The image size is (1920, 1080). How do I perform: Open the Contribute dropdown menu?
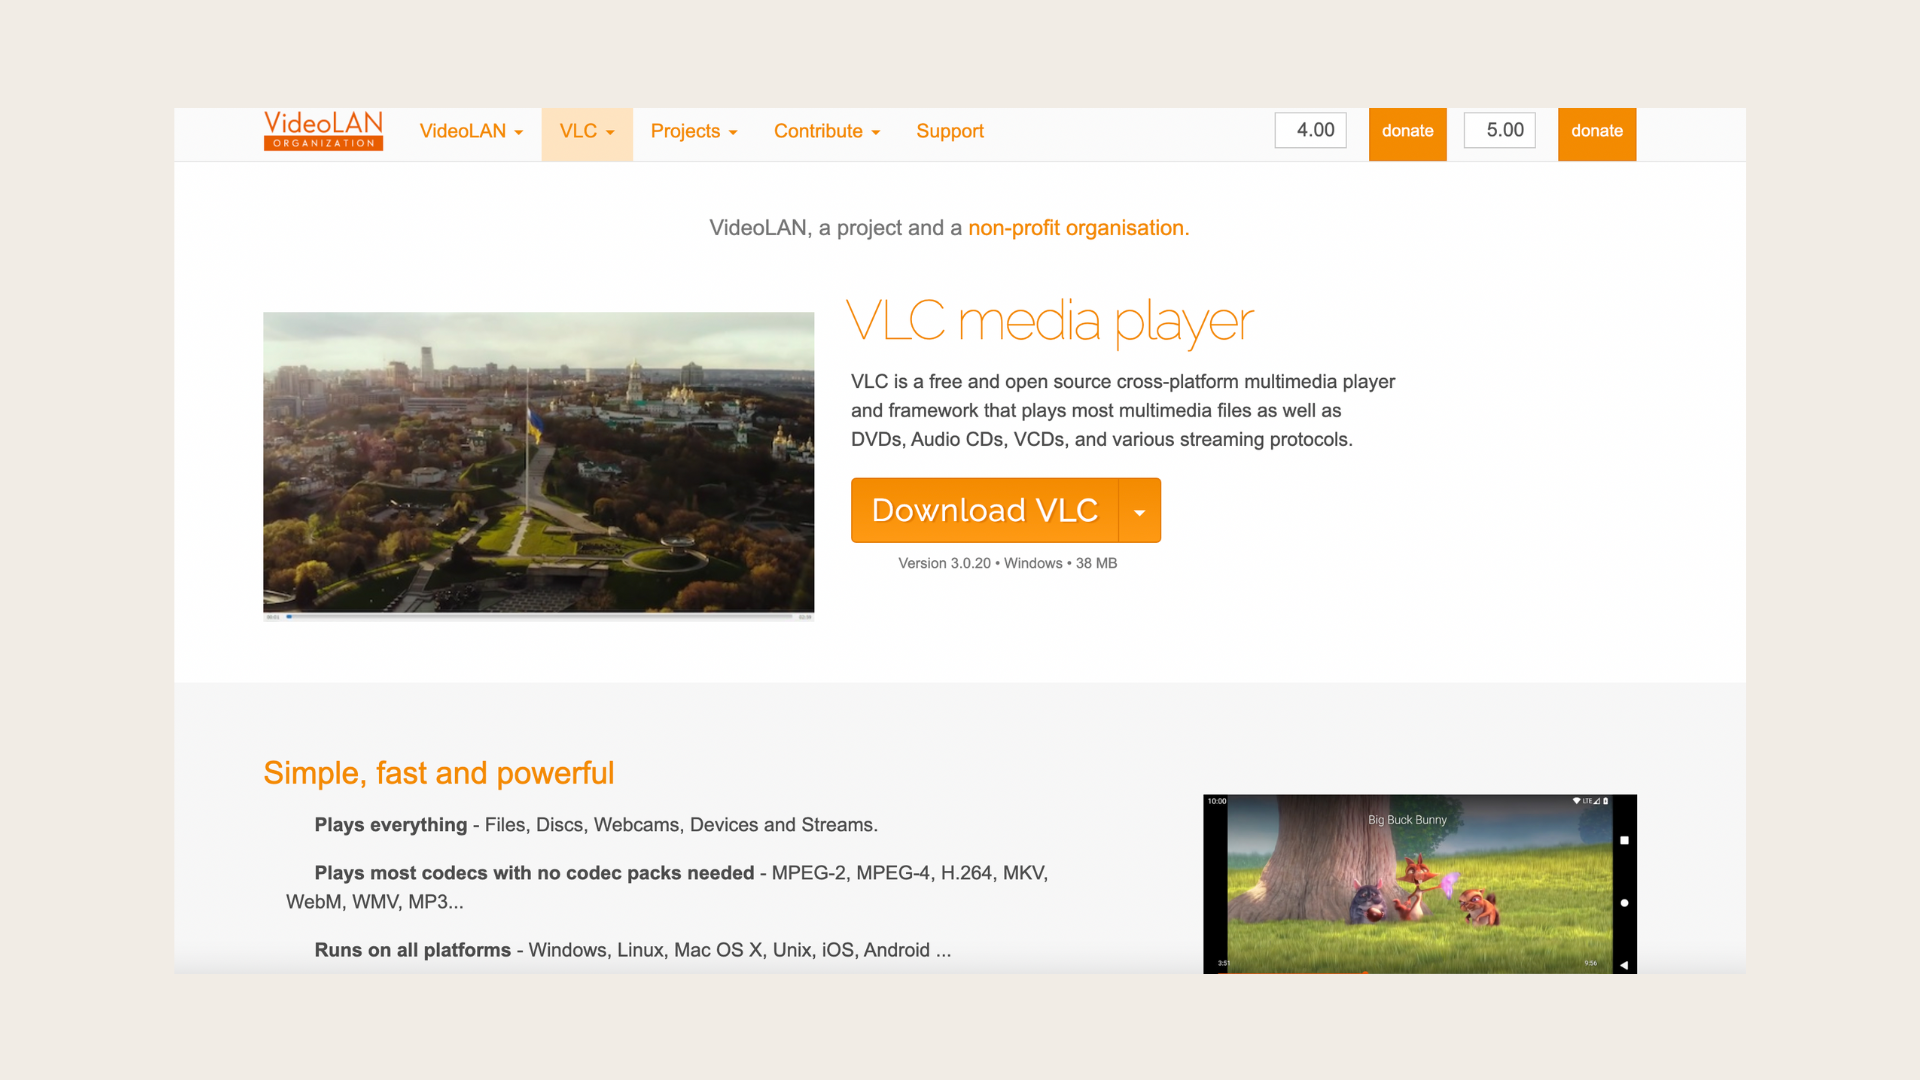coord(826,131)
